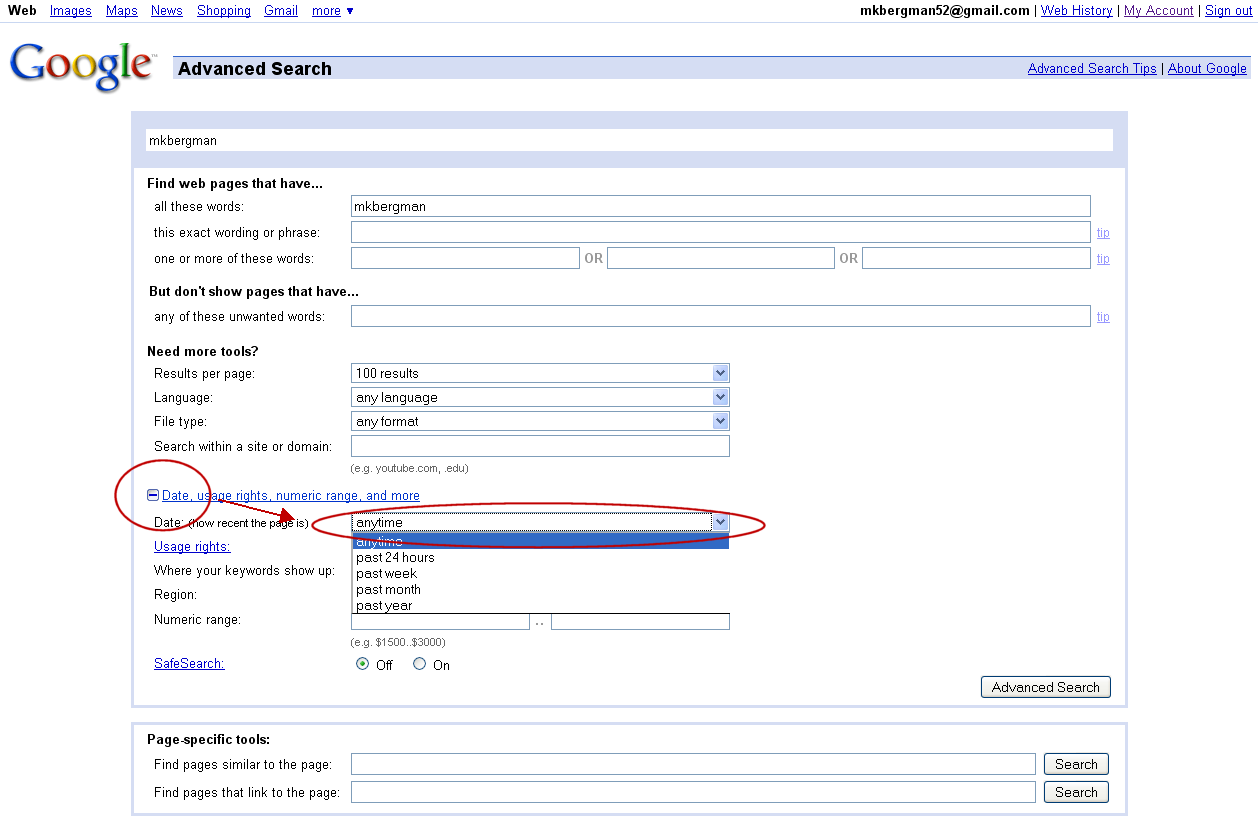Open the Maps link
Image resolution: width=1258 pixels, height=824 pixels.
click(x=122, y=10)
